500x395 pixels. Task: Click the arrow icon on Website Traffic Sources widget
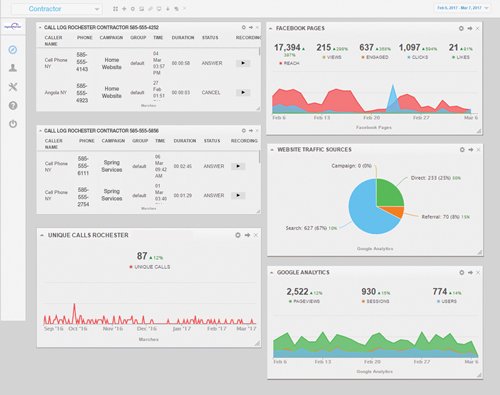(x=470, y=150)
